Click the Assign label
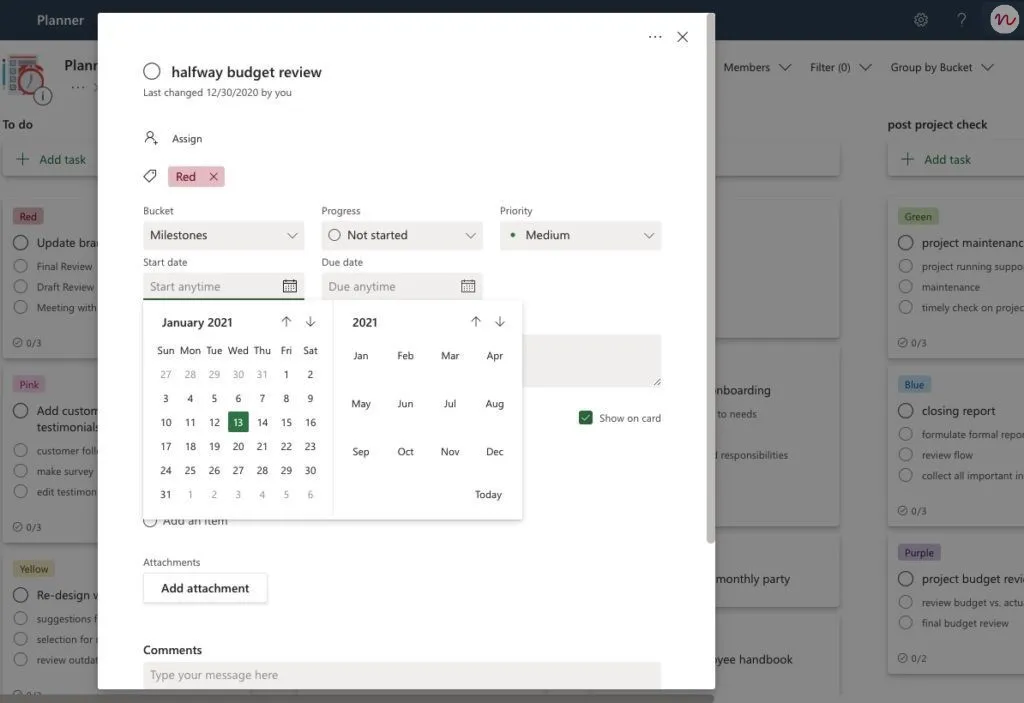1024x703 pixels. click(x=187, y=139)
